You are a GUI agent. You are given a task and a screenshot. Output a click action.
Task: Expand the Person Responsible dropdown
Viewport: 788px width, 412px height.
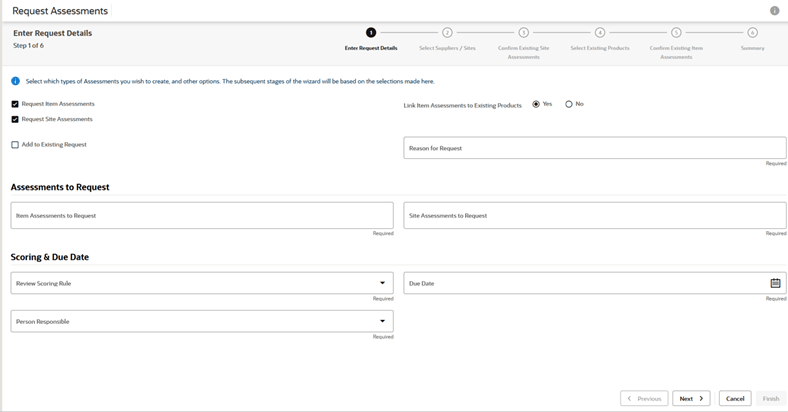click(x=382, y=321)
